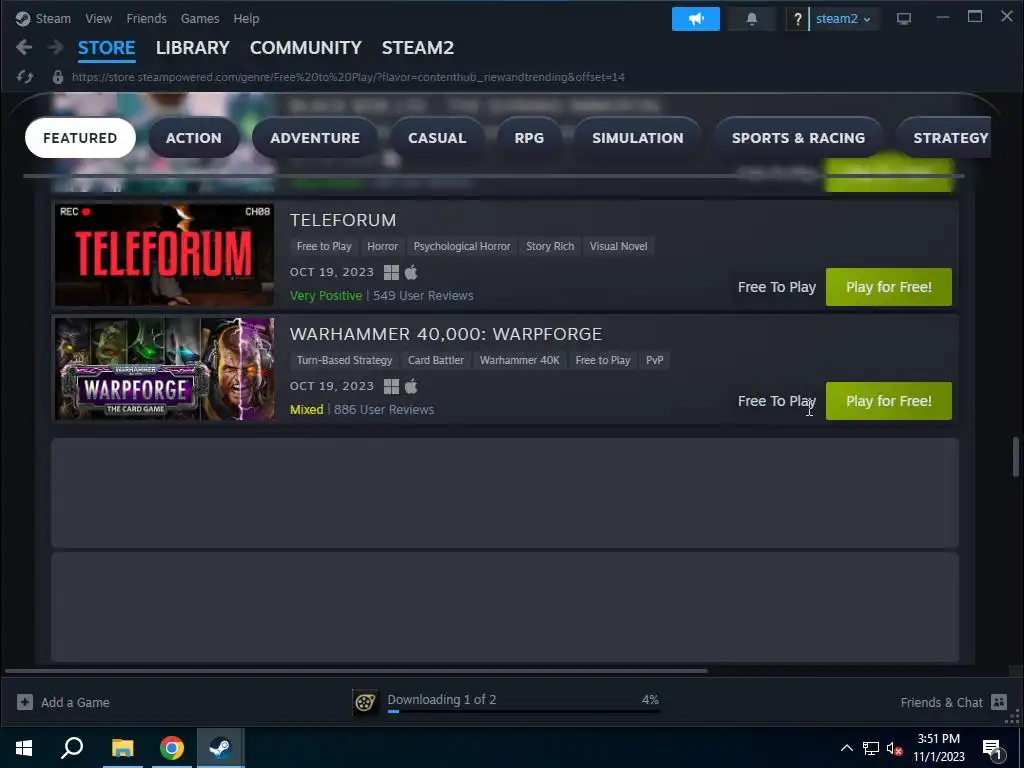This screenshot has height=768, width=1024.
Task: Click the muted speaker icon in tray
Action: pos(894,748)
